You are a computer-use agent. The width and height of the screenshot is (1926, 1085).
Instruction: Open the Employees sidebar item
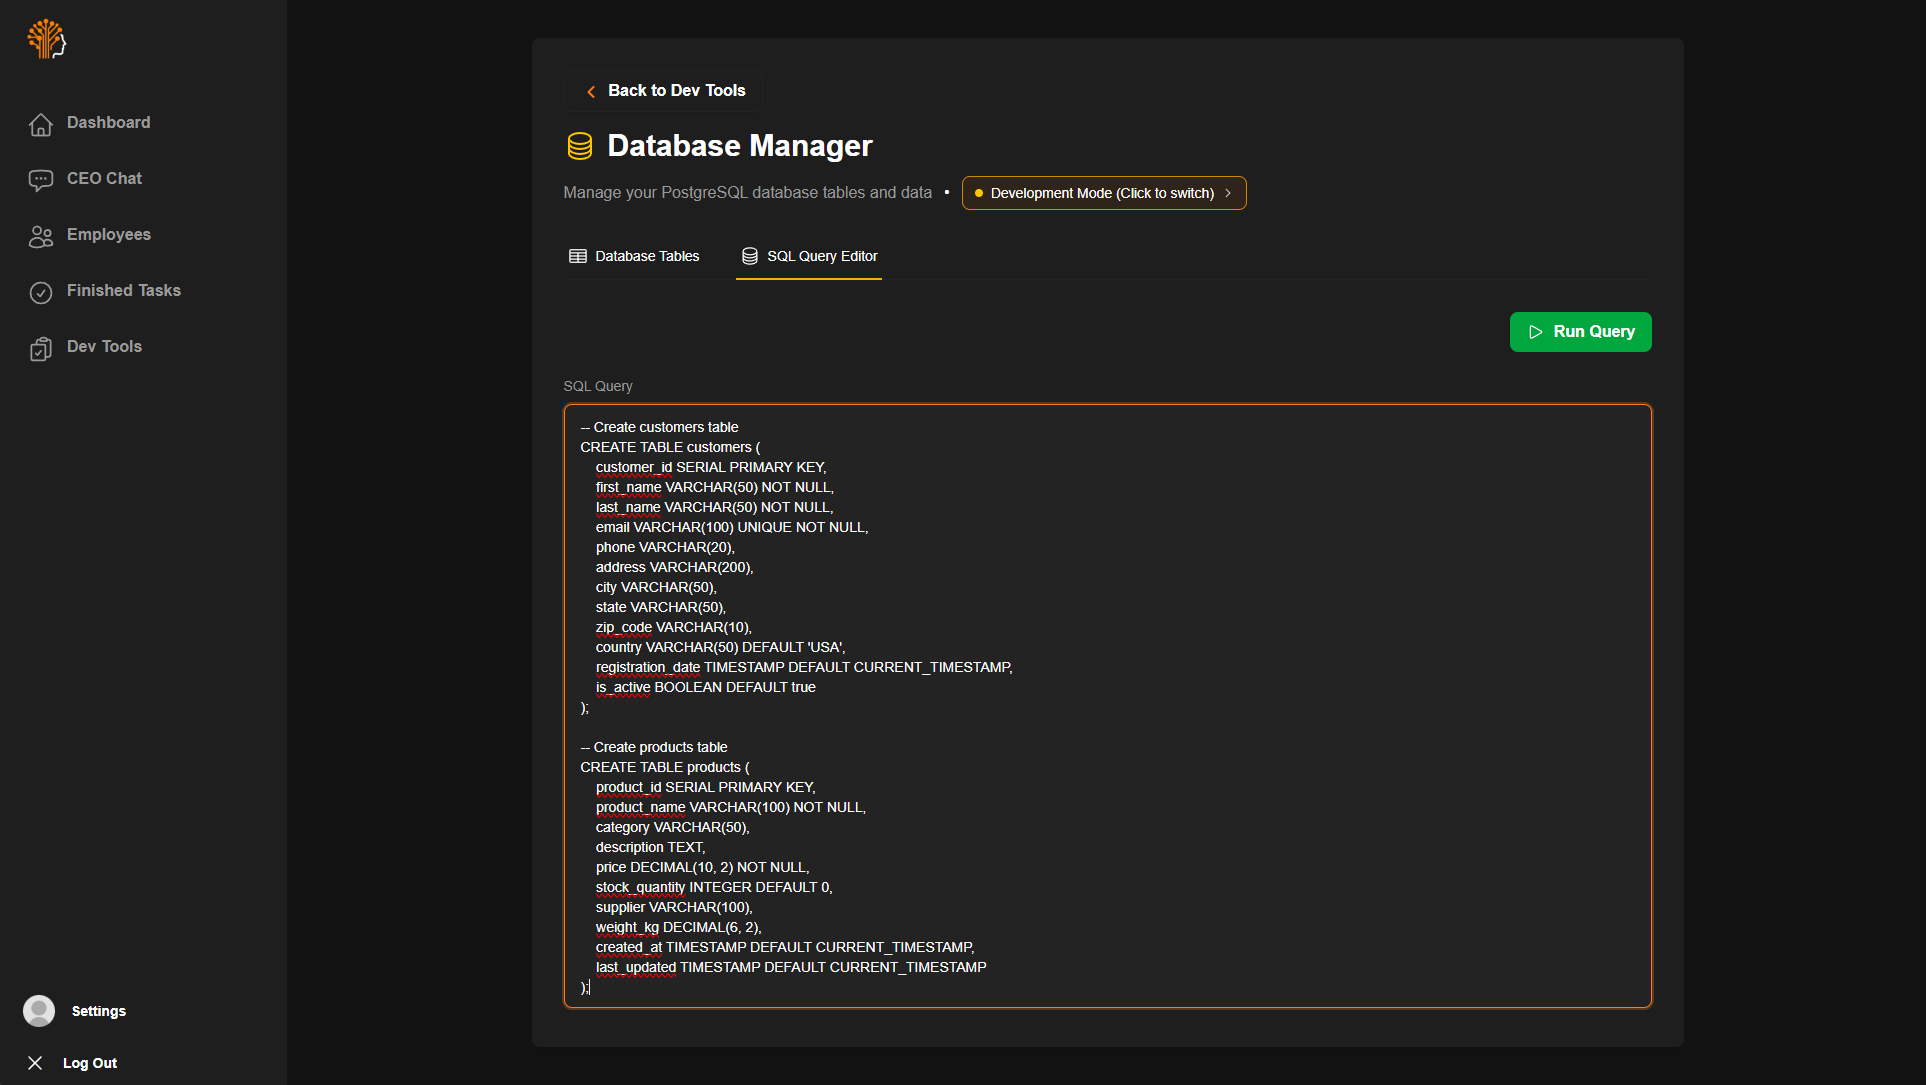pyautogui.click(x=108, y=235)
